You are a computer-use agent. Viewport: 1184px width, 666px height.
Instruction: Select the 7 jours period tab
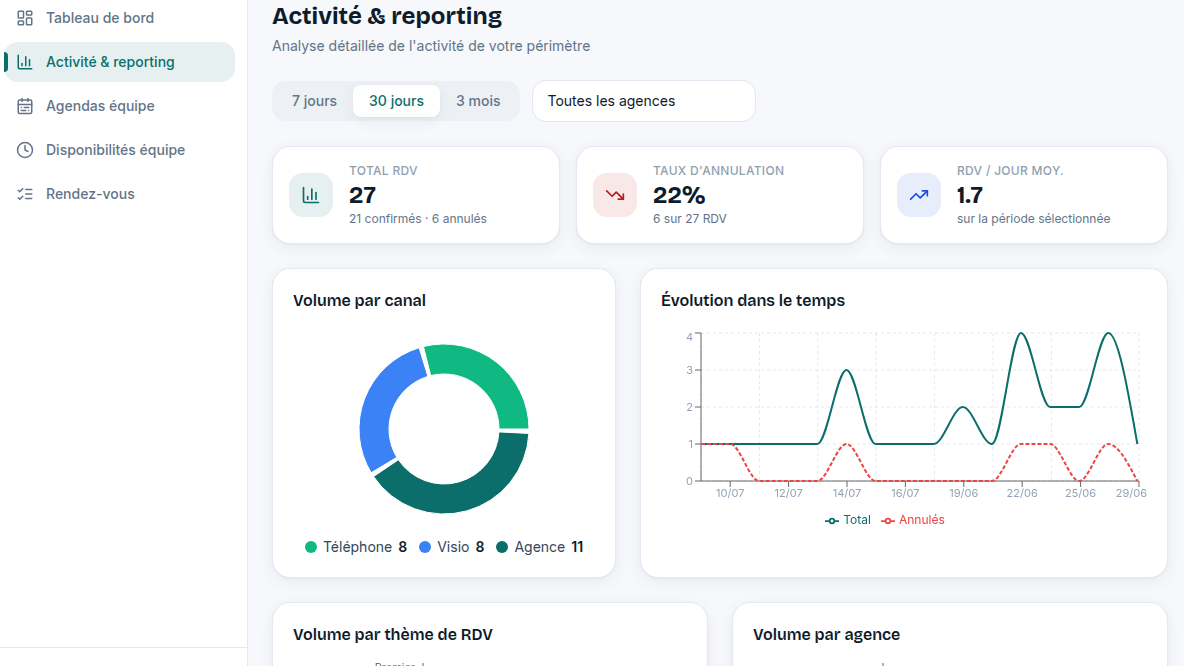(x=314, y=101)
